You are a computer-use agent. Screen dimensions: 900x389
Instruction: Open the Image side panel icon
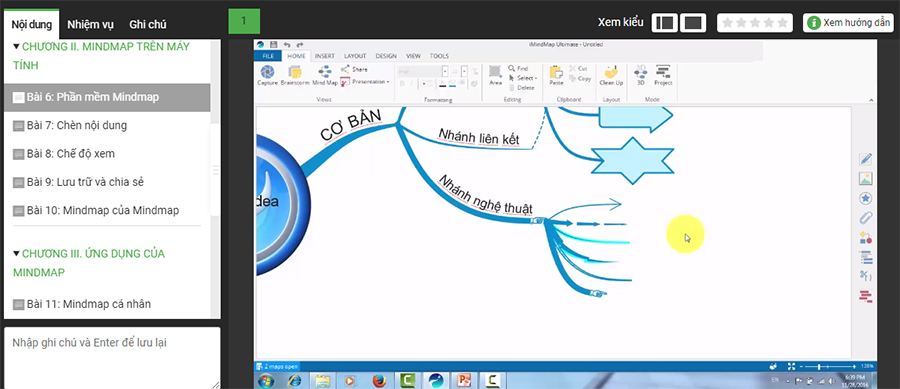point(866,178)
